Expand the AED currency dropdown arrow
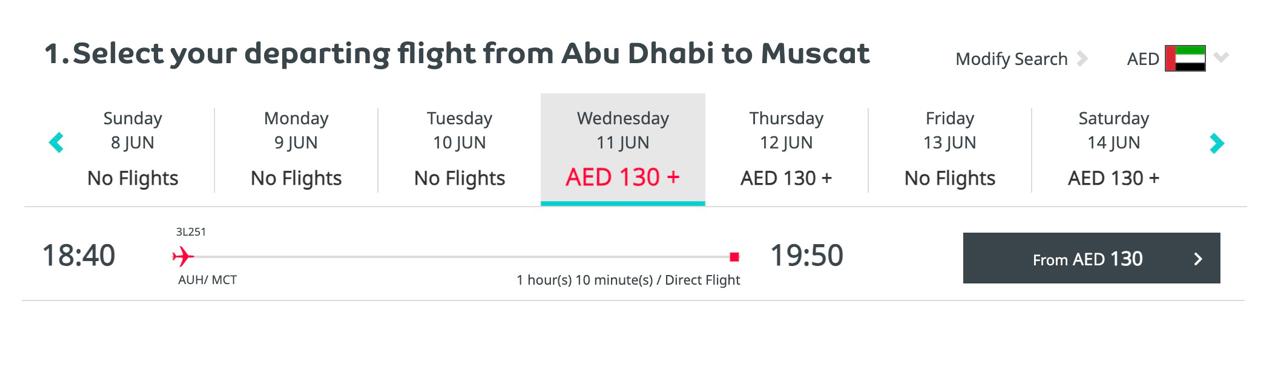 coord(1221,58)
